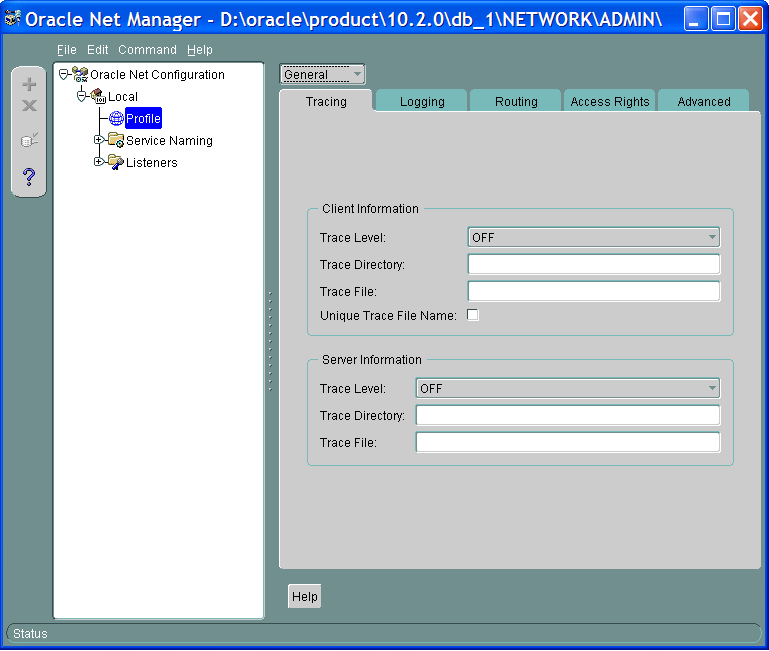Viewport: 769px width, 651px height.
Task: Open the File menu
Action: [67, 50]
